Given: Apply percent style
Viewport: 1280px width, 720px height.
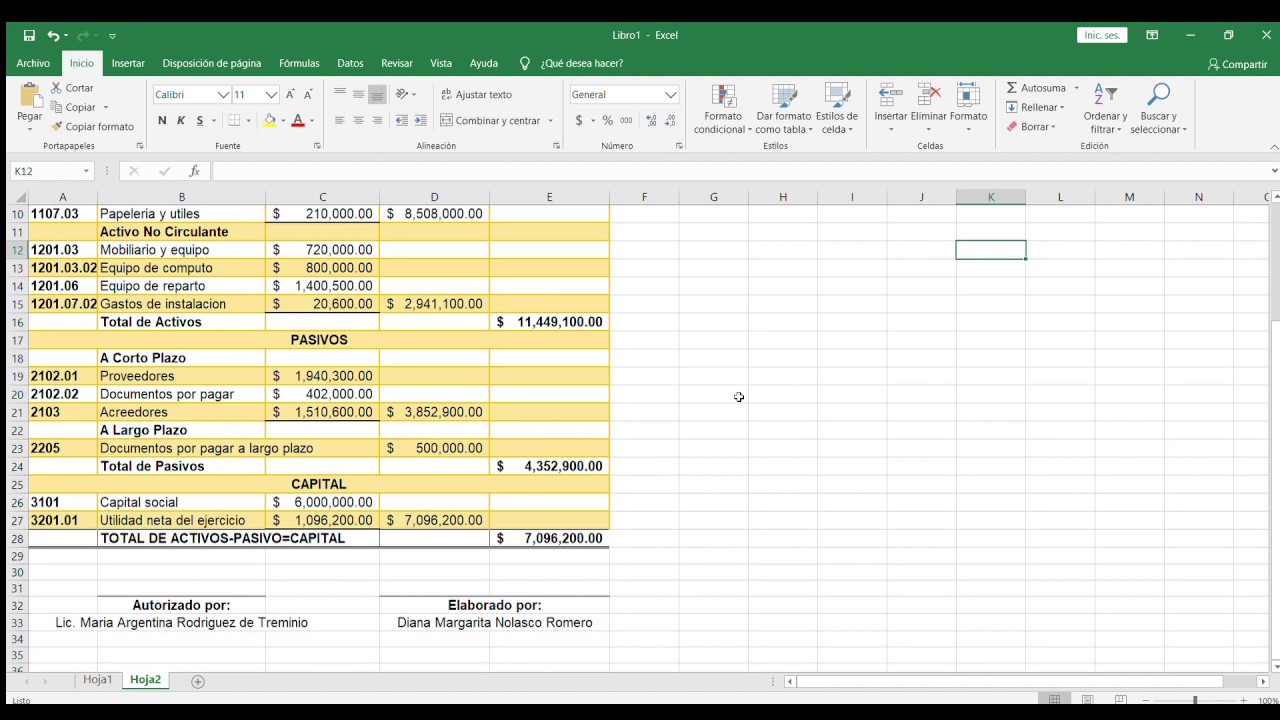Looking at the screenshot, I should 607,121.
